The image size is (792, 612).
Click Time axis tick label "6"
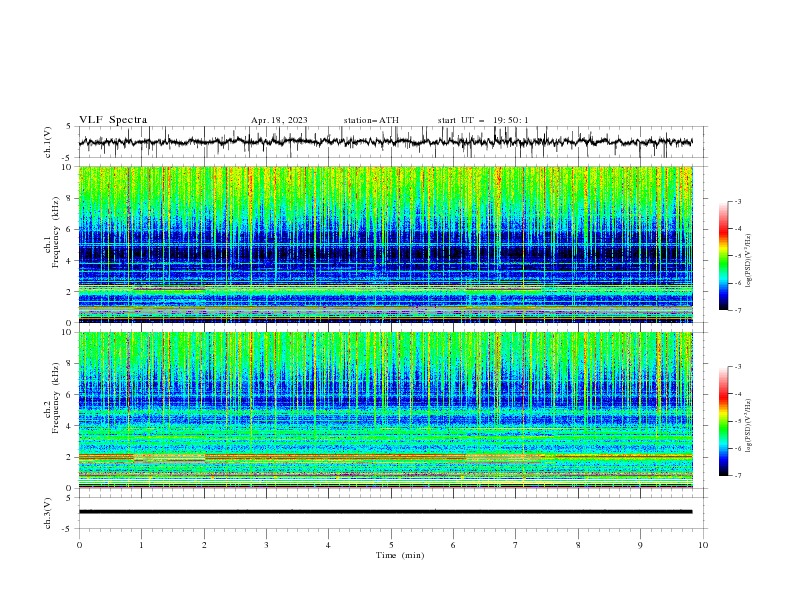click(x=453, y=545)
